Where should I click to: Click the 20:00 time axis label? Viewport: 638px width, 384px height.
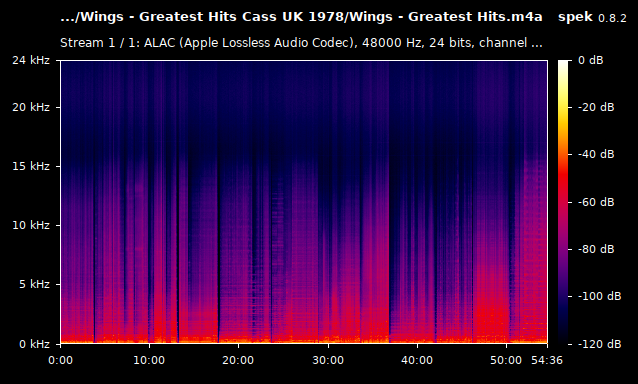(x=238, y=360)
